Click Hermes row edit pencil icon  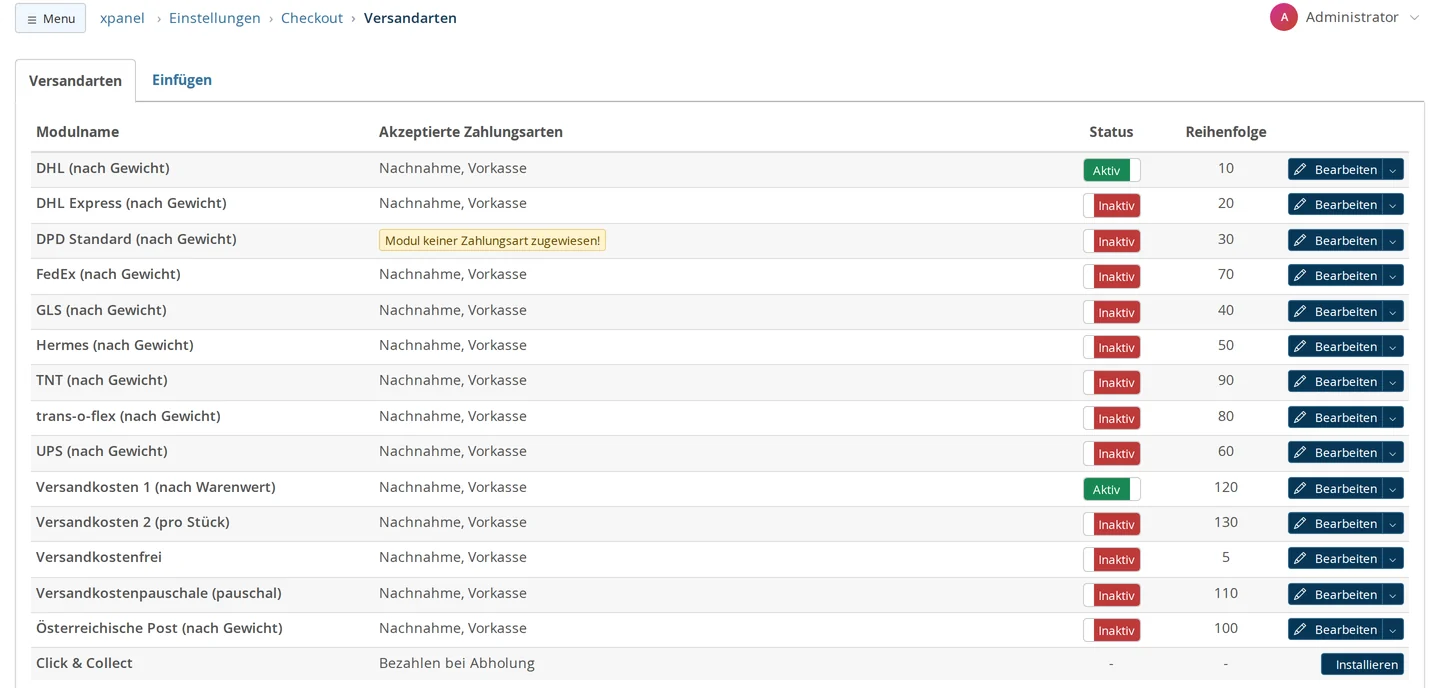click(1300, 347)
